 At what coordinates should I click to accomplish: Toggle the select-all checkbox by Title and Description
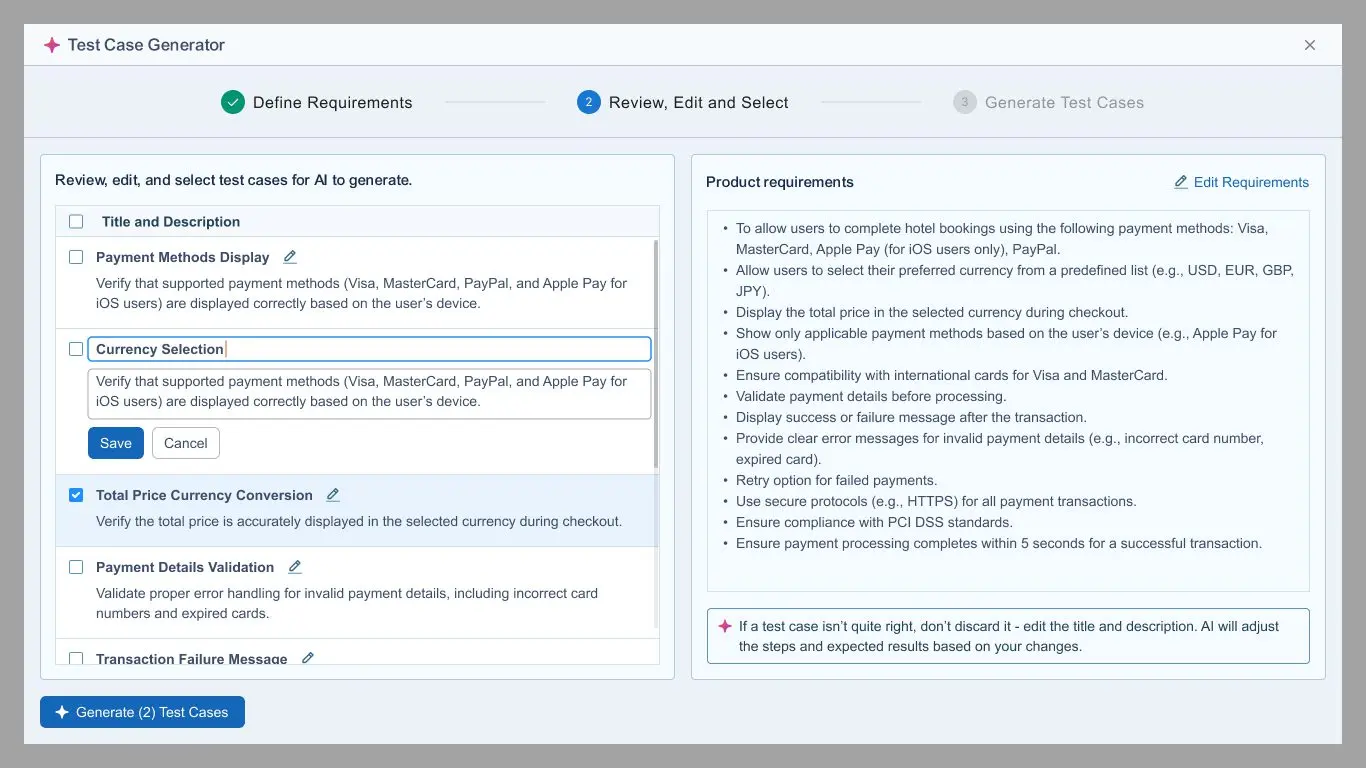(x=76, y=221)
